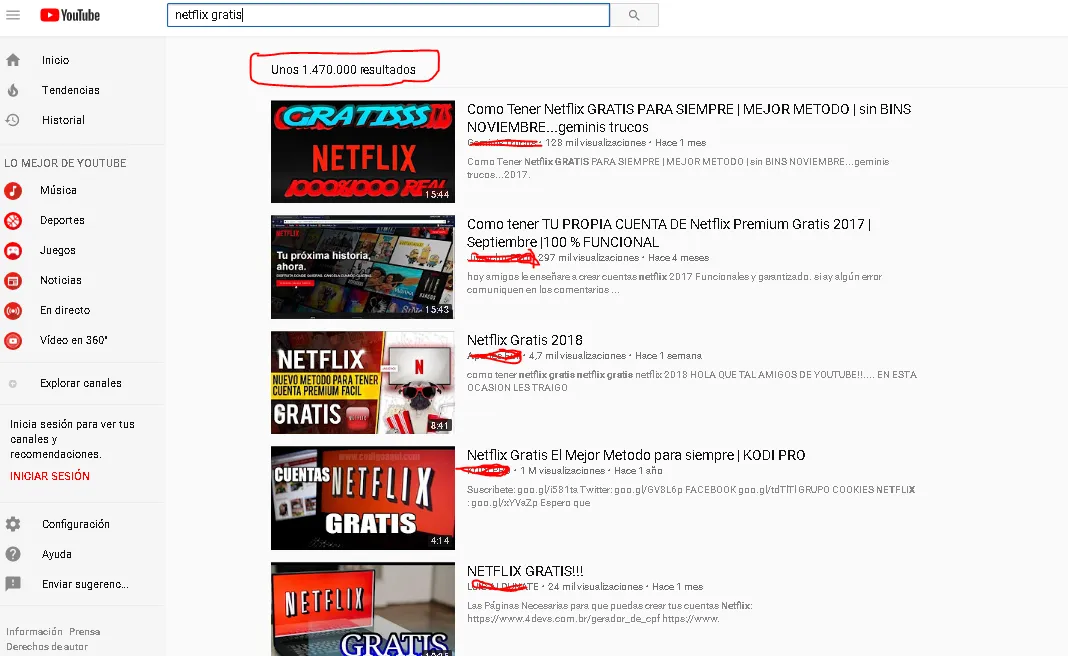
Task: Open the 15:43 Netflix homepage thumbnail
Action: tap(362, 267)
